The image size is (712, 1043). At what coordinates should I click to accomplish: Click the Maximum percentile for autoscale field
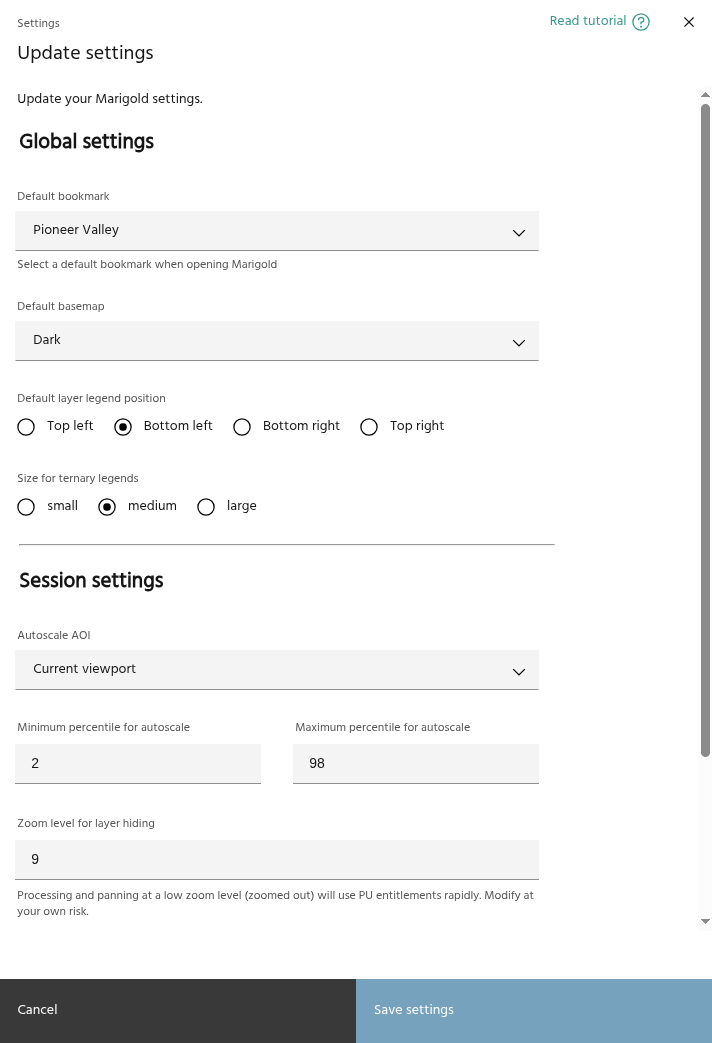[x=416, y=764]
